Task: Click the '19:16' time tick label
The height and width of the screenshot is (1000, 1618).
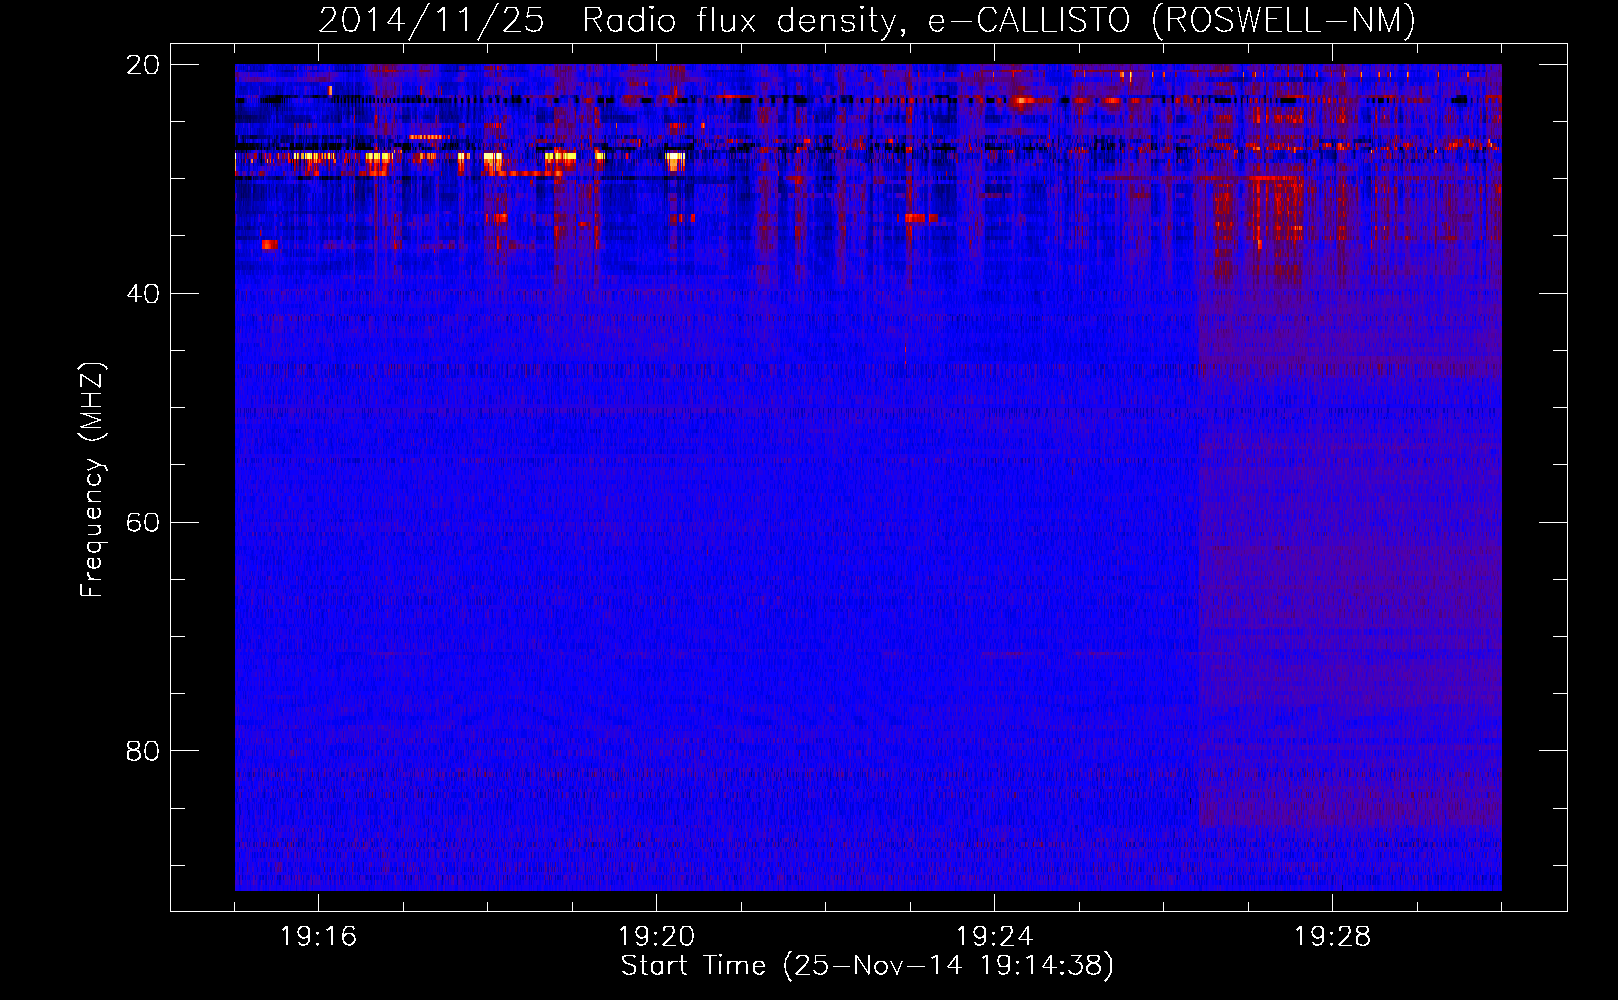Action: point(318,937)
